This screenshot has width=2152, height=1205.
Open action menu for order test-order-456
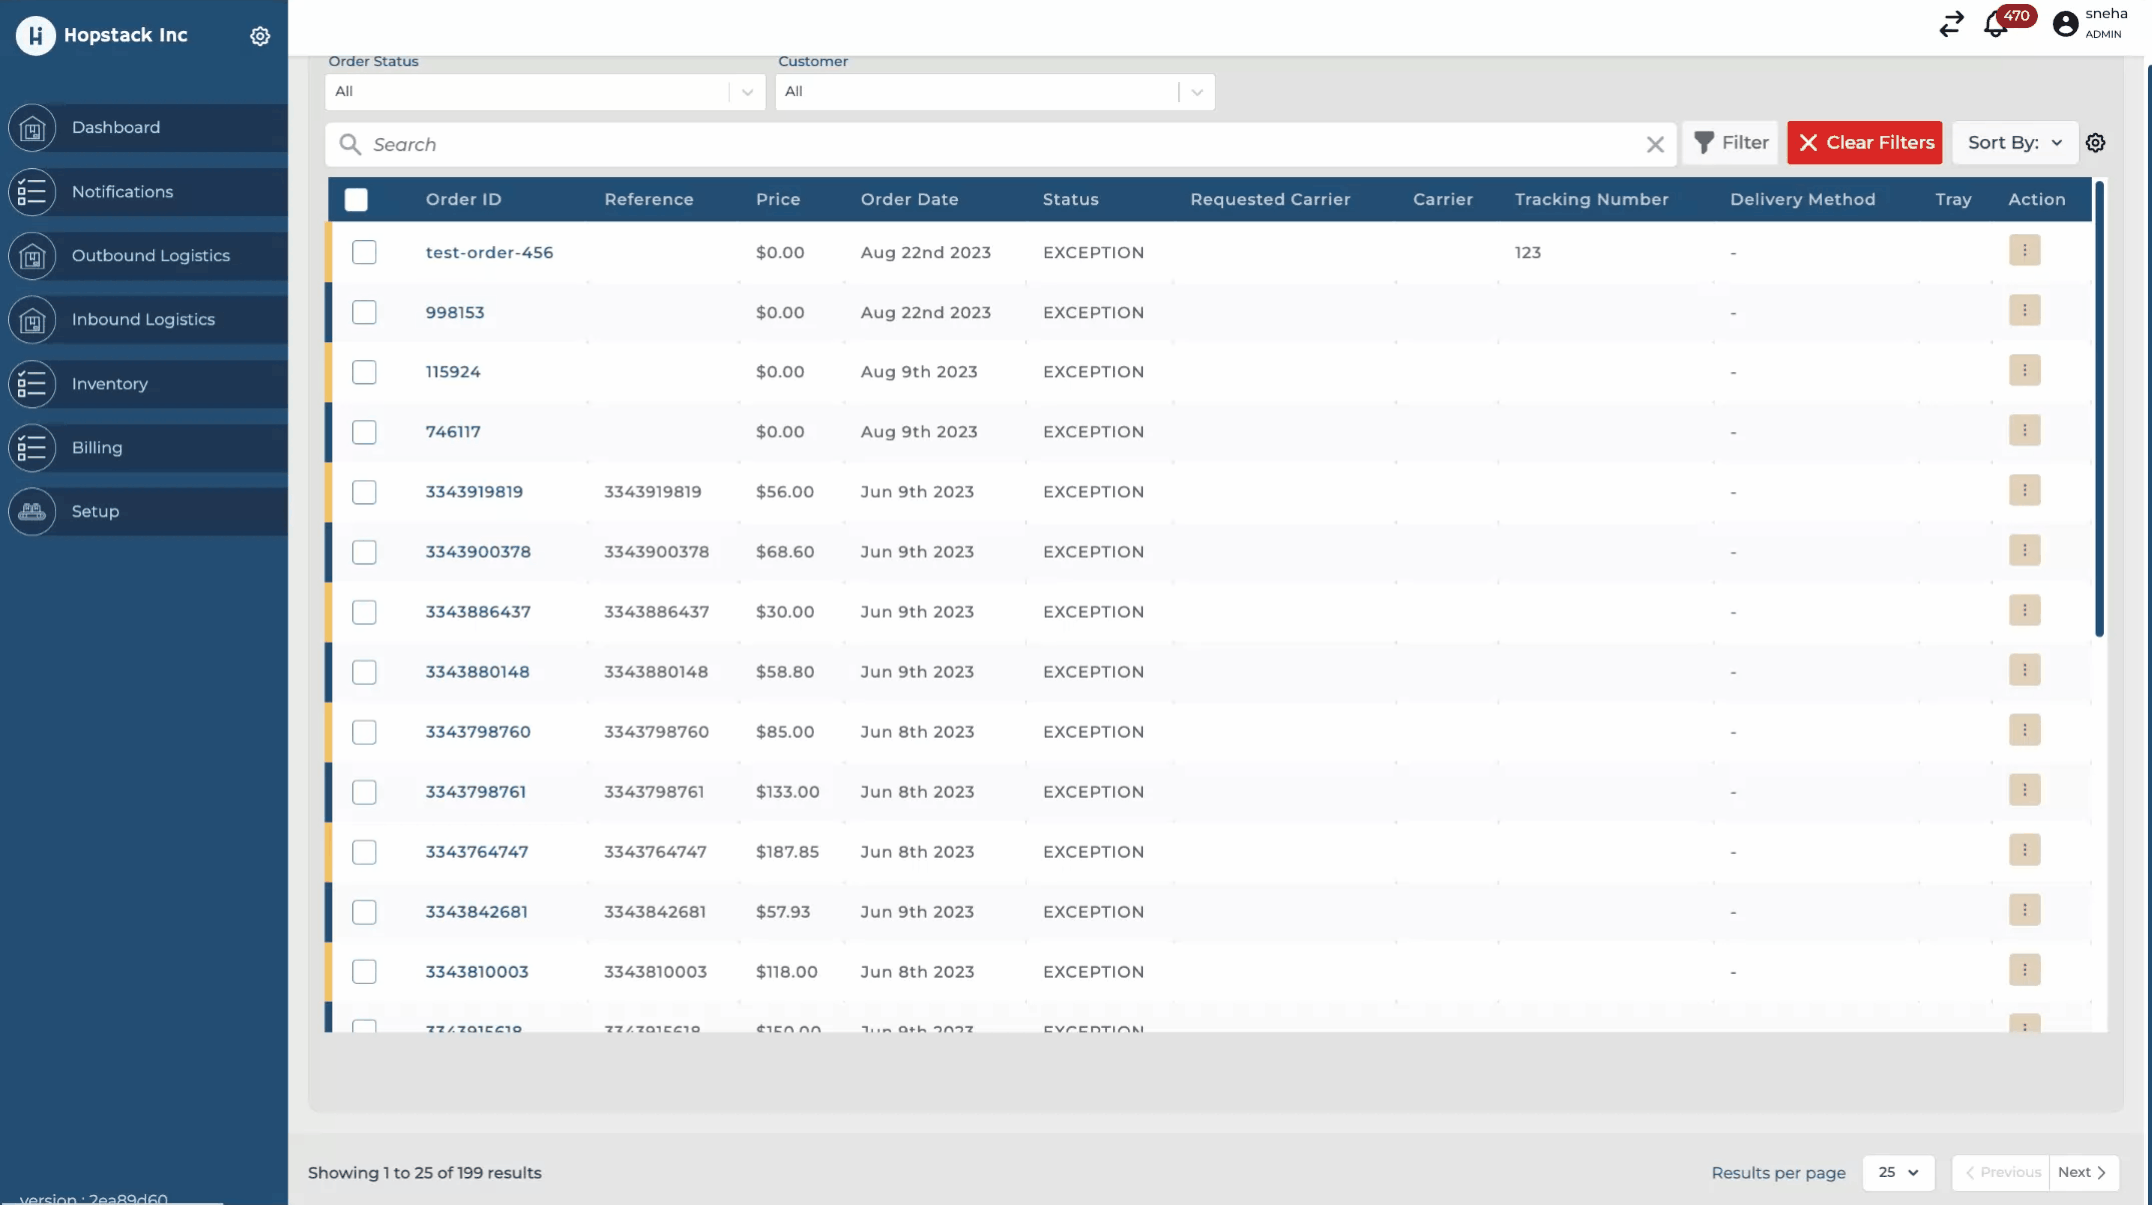(x=2024, y=251)
